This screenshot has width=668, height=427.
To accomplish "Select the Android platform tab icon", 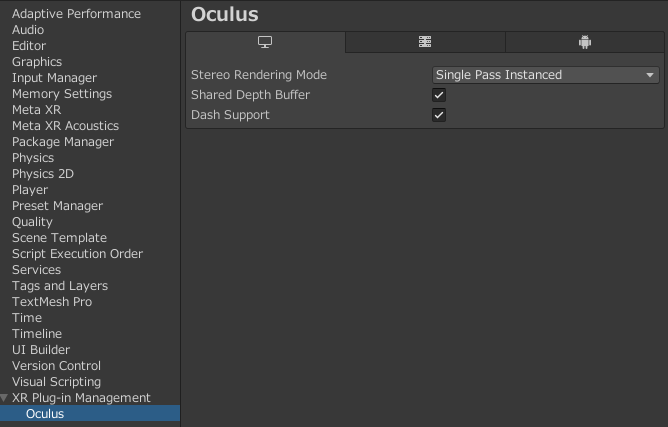I will tap(585, 42).
